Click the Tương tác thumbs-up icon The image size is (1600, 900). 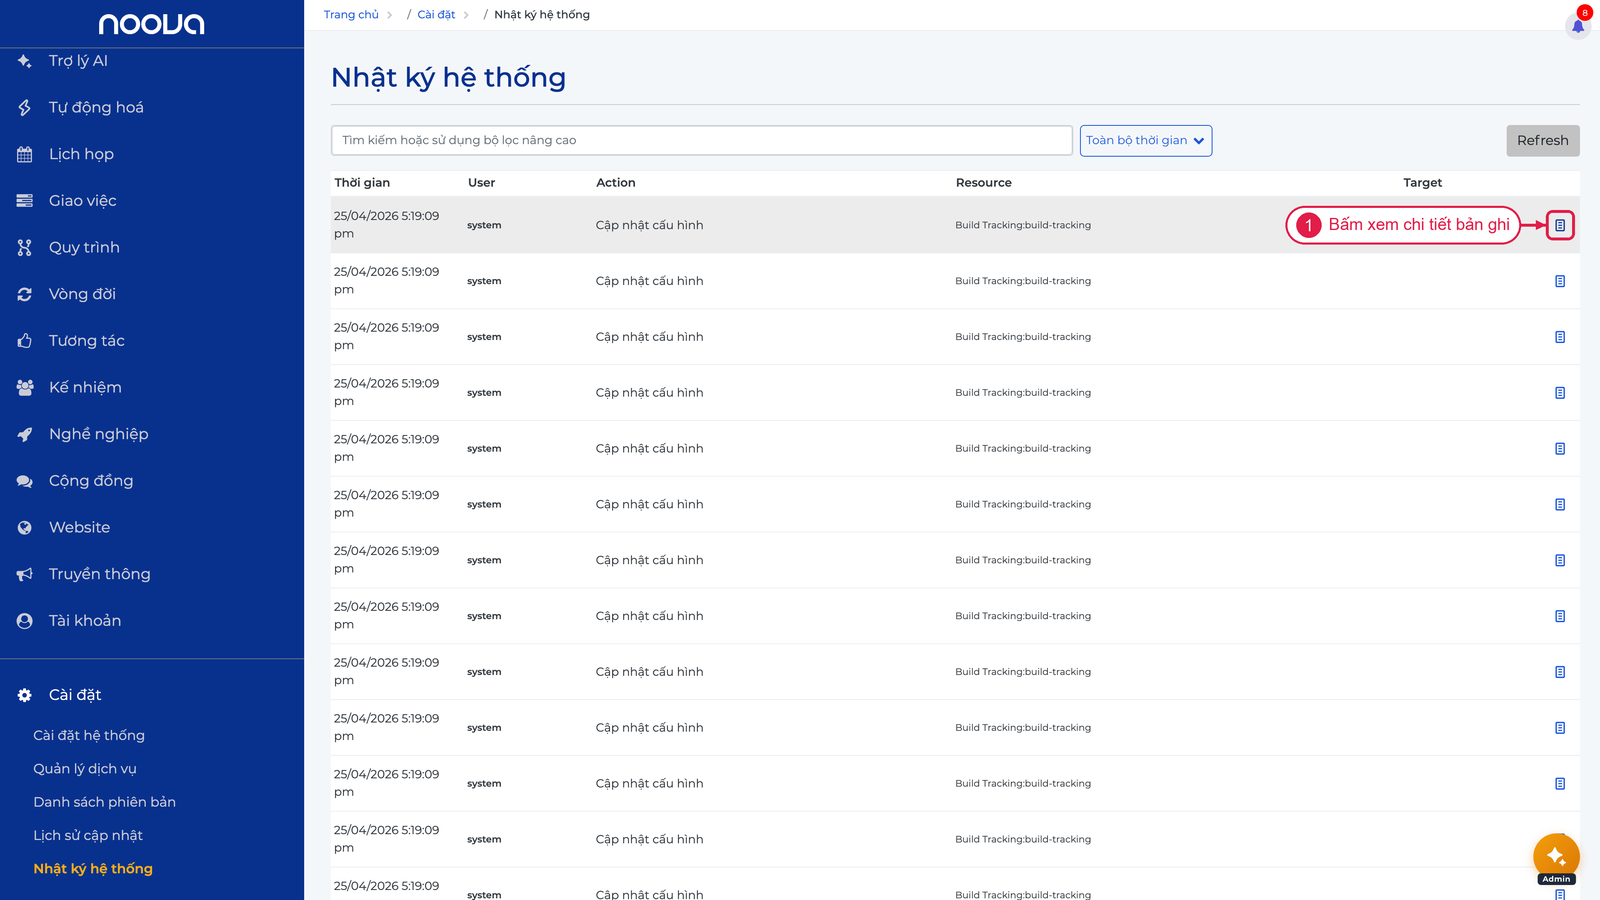[x=25, y=341]
